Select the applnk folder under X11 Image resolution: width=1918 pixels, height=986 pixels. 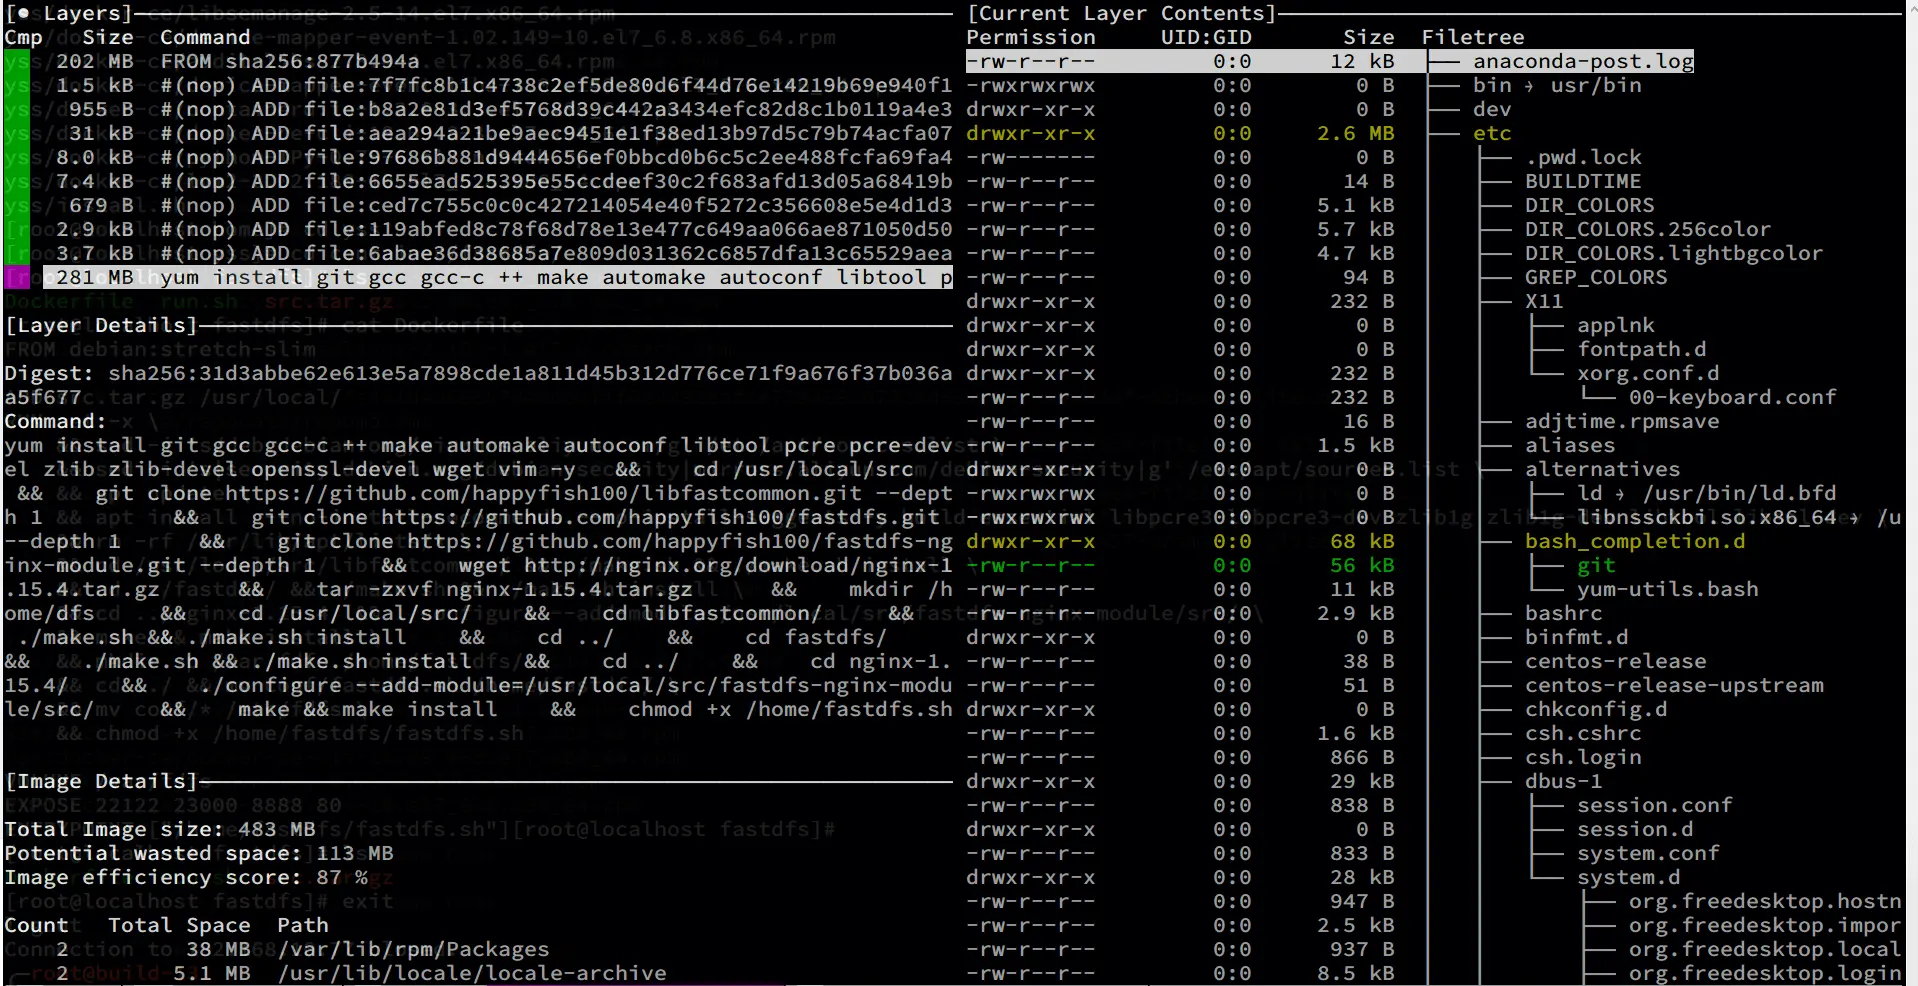tap(1616, 325)
